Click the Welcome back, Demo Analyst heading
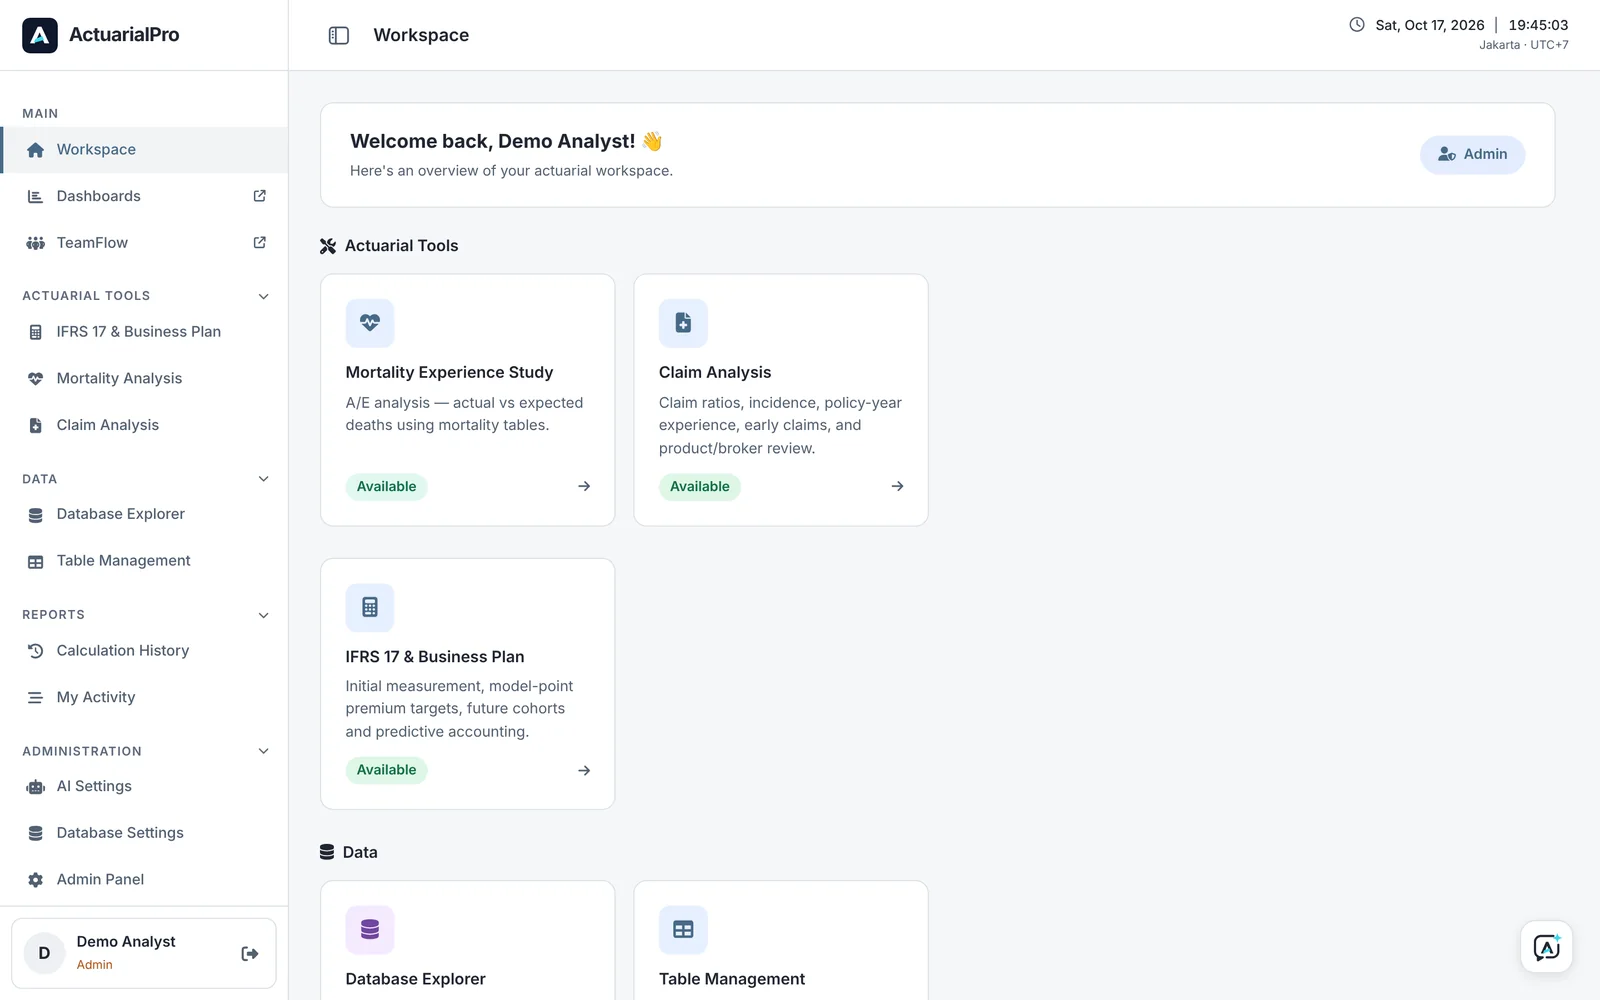 click(x=506, y=141)
